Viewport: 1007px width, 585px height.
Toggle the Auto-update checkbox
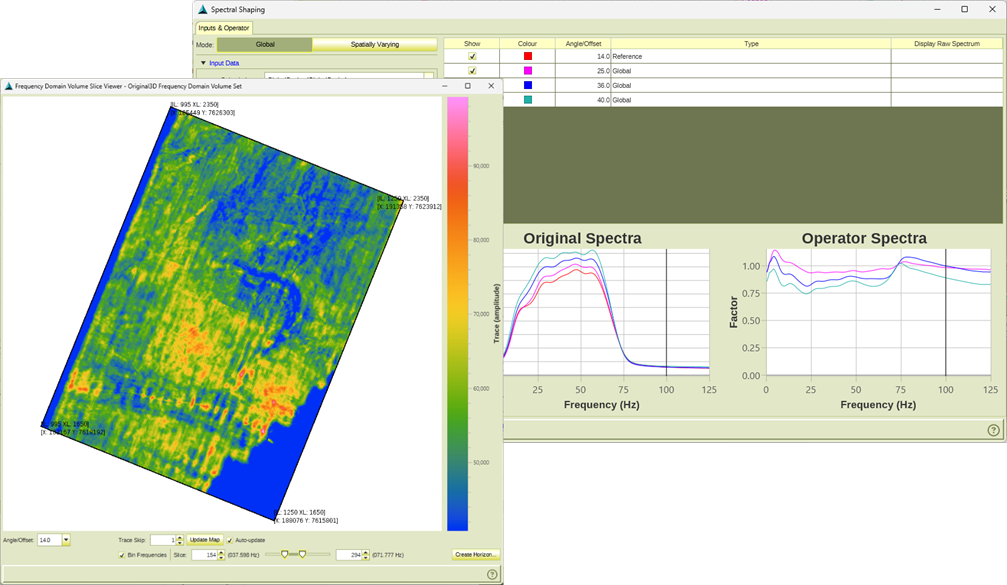[x=230, y=540]
